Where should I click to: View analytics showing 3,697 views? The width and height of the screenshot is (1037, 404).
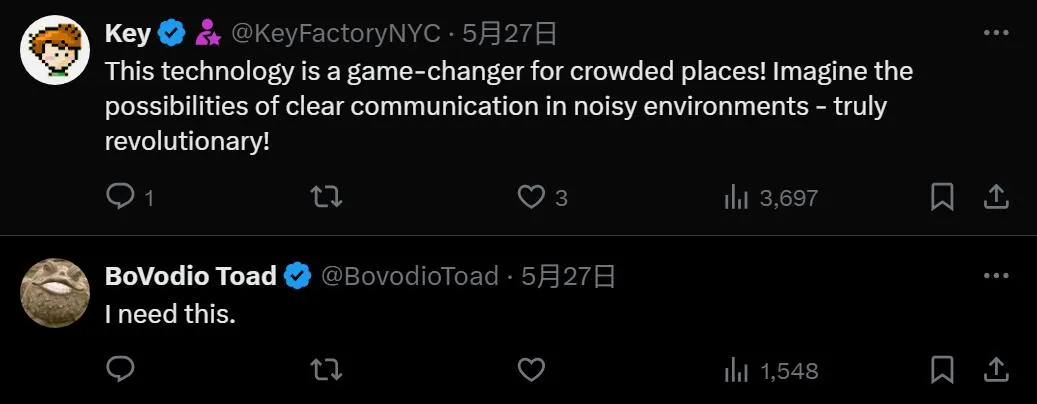[x=771, y=198]
